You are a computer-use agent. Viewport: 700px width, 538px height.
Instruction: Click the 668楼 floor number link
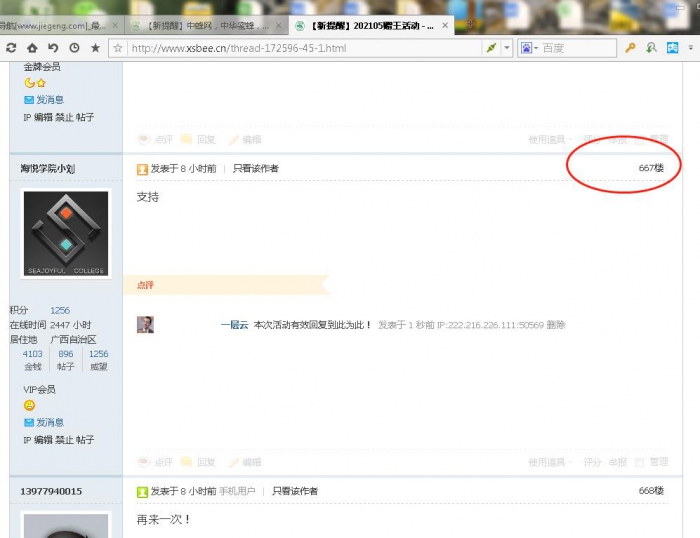pos(651,491)
